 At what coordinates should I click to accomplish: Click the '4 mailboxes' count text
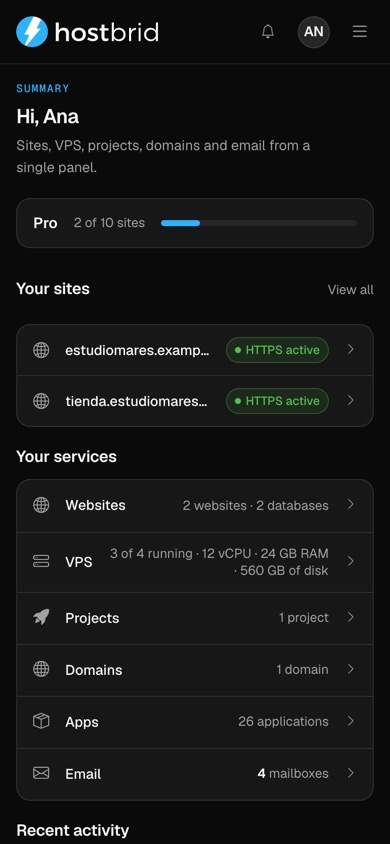[x=293, y=773]
